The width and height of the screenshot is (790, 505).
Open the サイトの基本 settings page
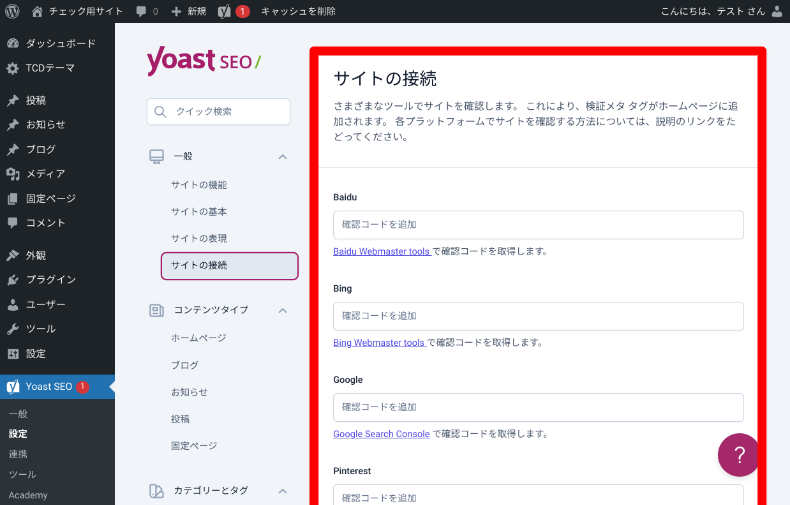tap(199, 212)
